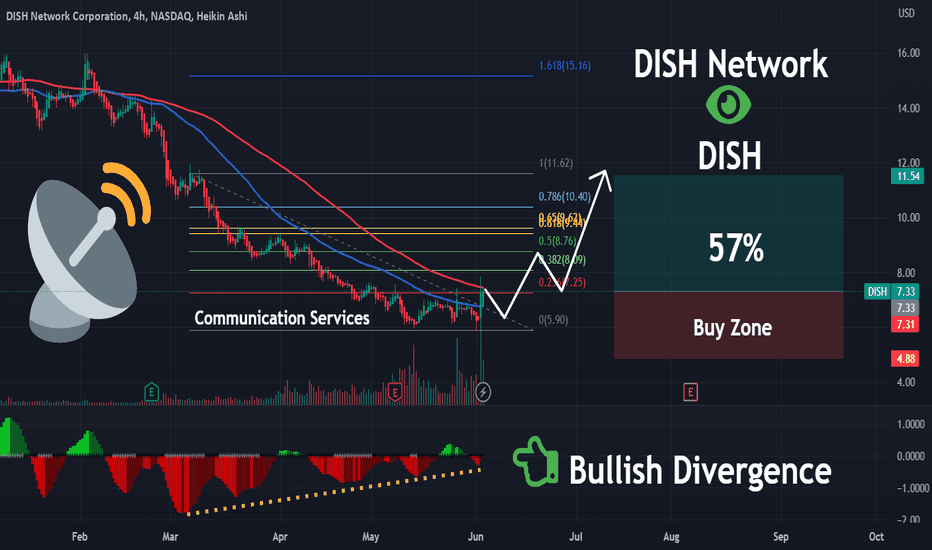Click the 10.00 price axis label
Viewport: 932px width, 550px height.
[x=908, y=218]
